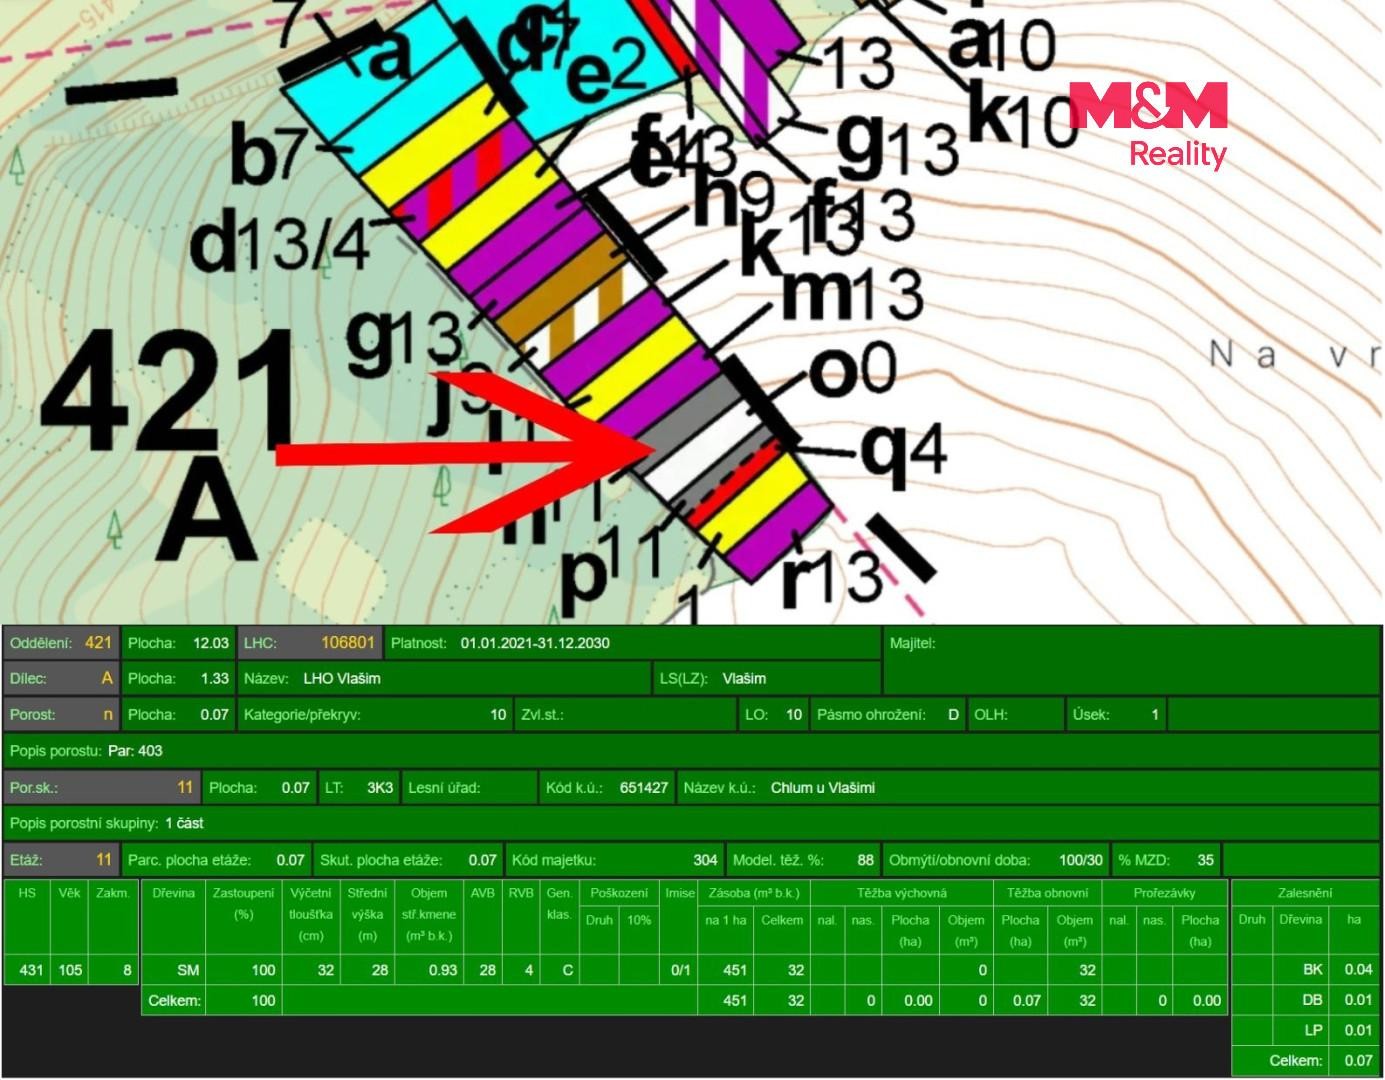The image size is (1385, 1080).
Task: Select the Gen. klas. value C
Action: 567,970
